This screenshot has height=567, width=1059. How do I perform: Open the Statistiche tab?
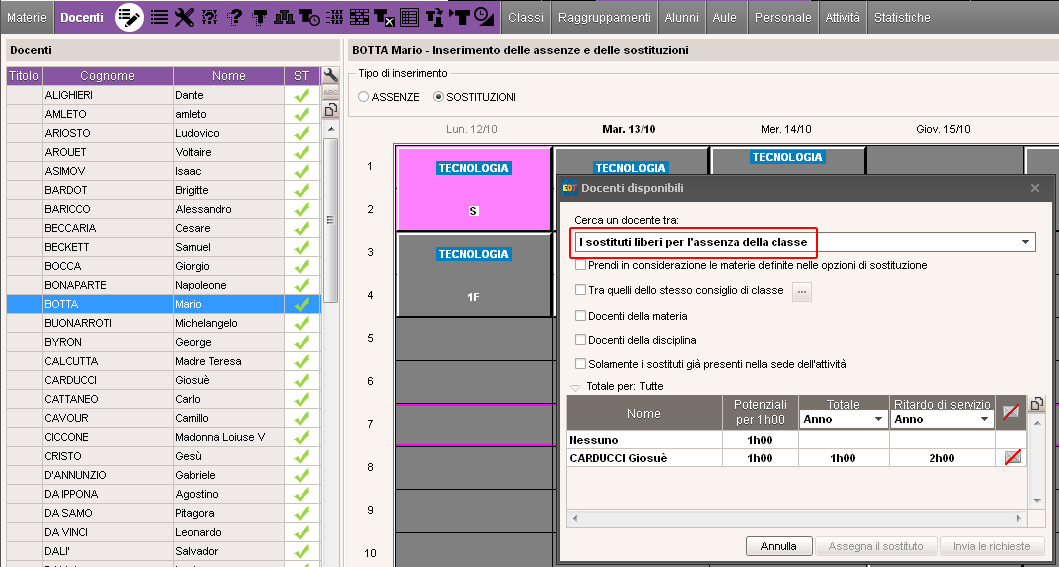[902, 18]
